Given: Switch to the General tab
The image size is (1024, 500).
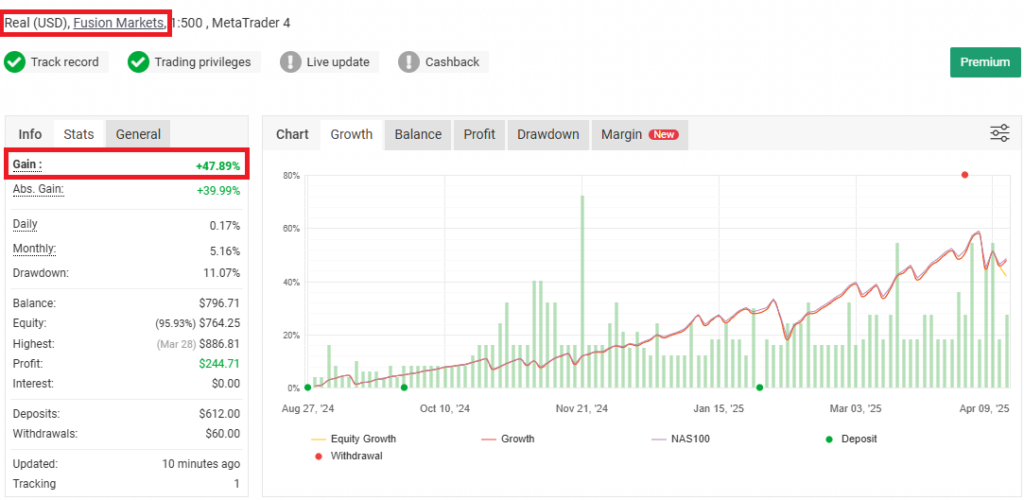Looking at the screenshot, I should (138, 134).
